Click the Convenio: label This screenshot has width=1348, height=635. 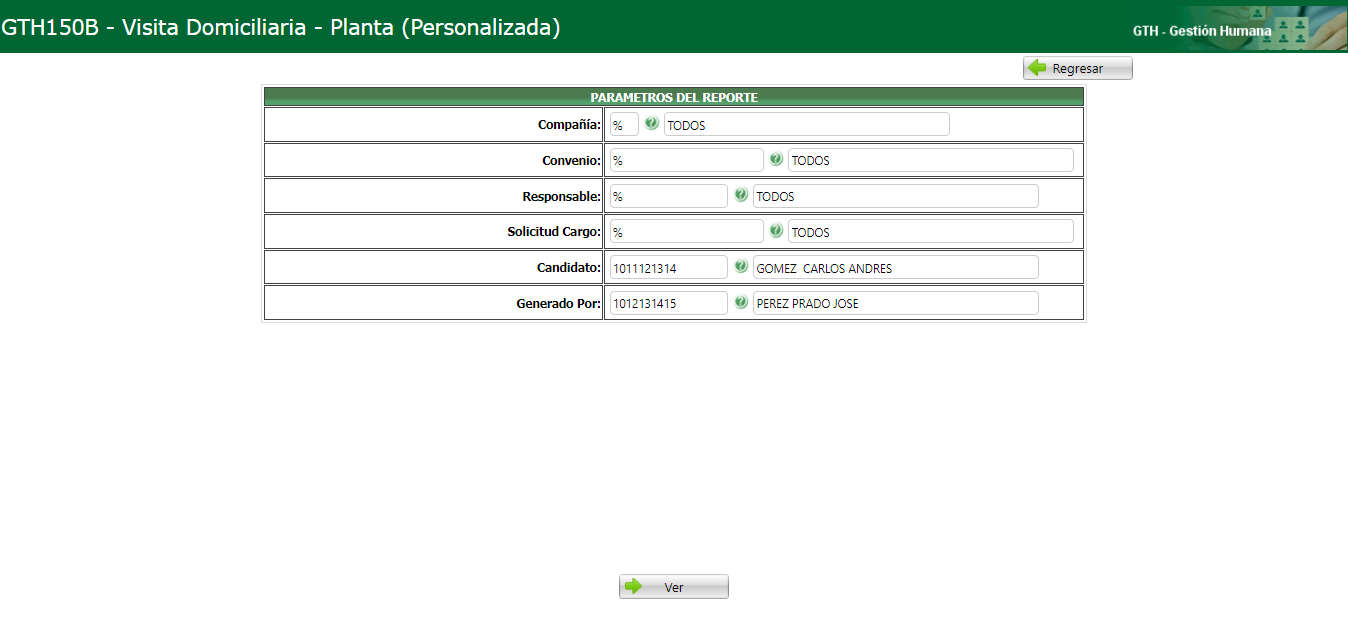click(x=572, y=160)
